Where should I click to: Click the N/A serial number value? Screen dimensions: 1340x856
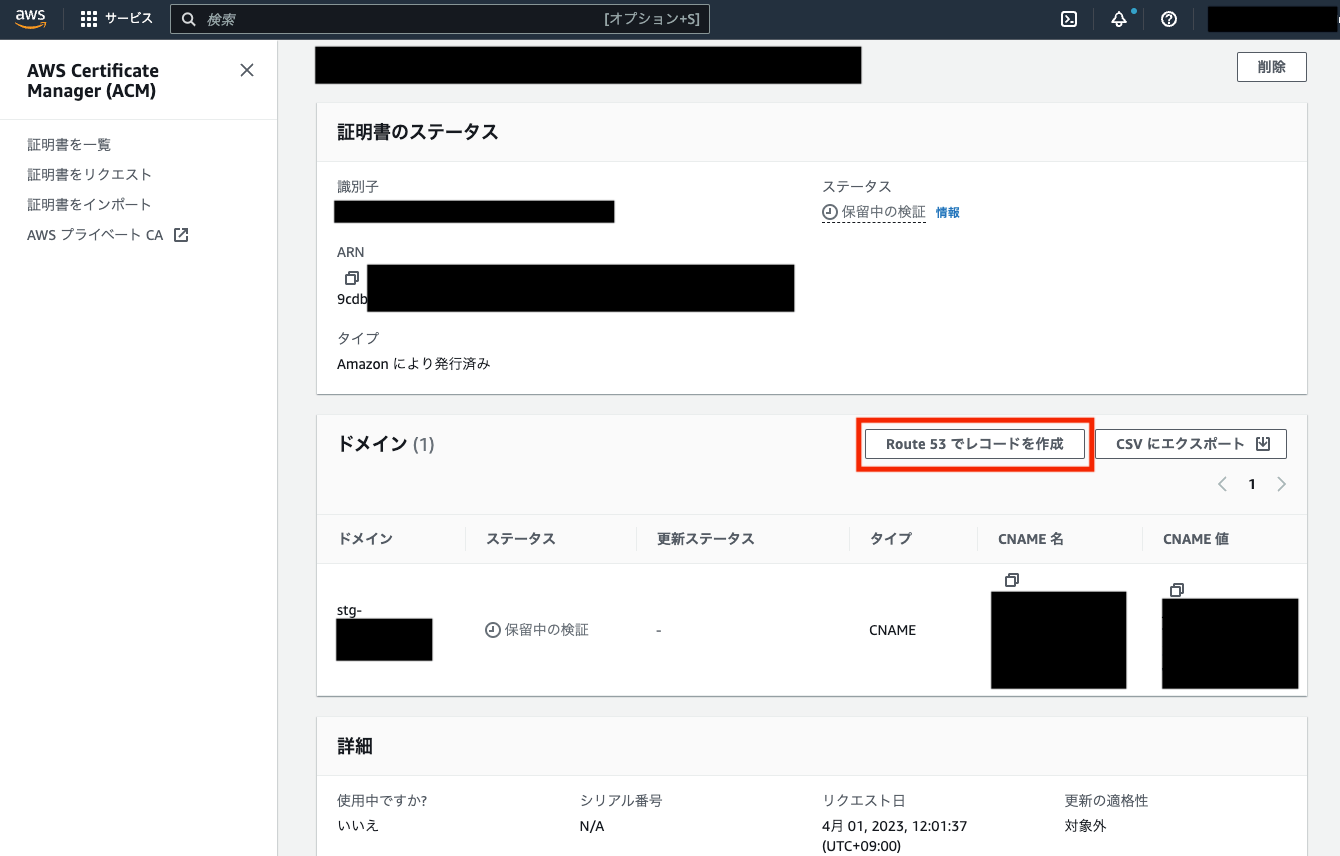[x=592, y=826]
